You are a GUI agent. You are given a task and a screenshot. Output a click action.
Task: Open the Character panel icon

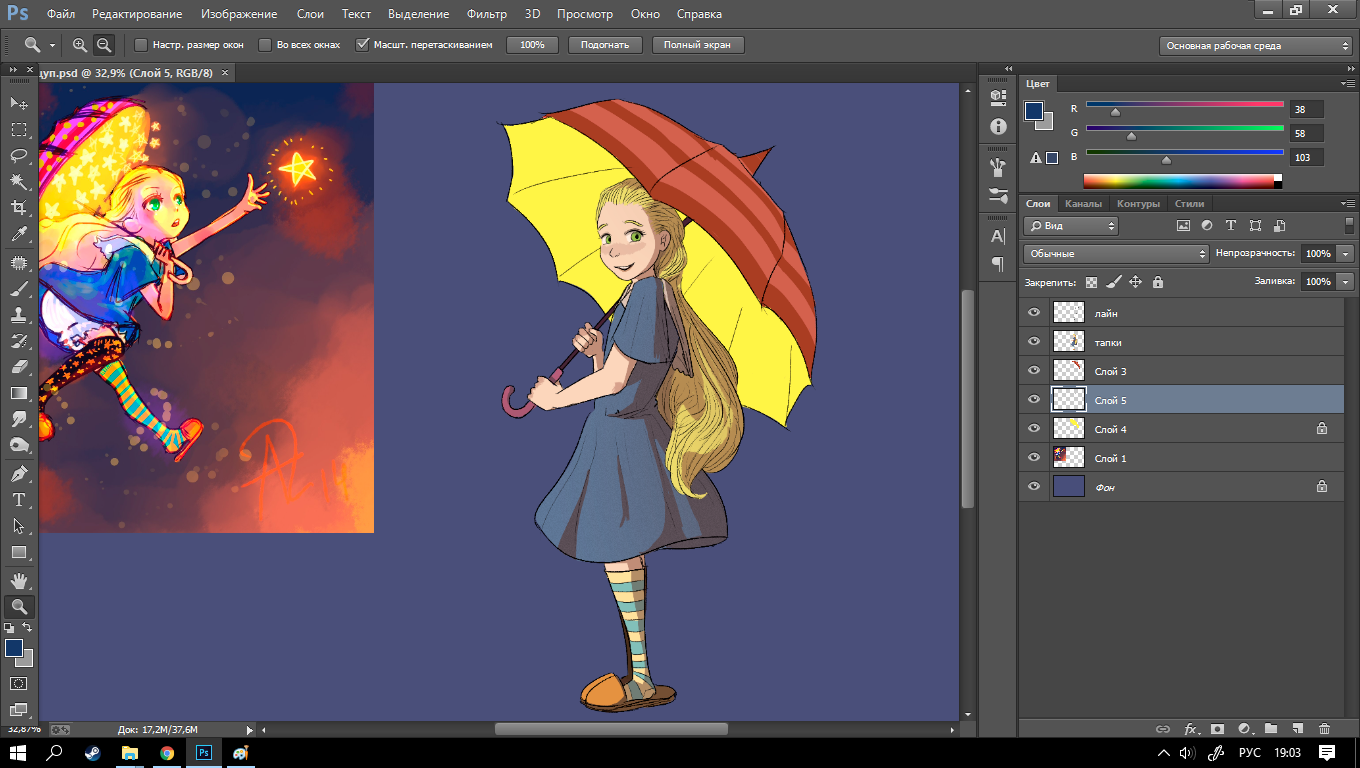click(x=998, y=237)
